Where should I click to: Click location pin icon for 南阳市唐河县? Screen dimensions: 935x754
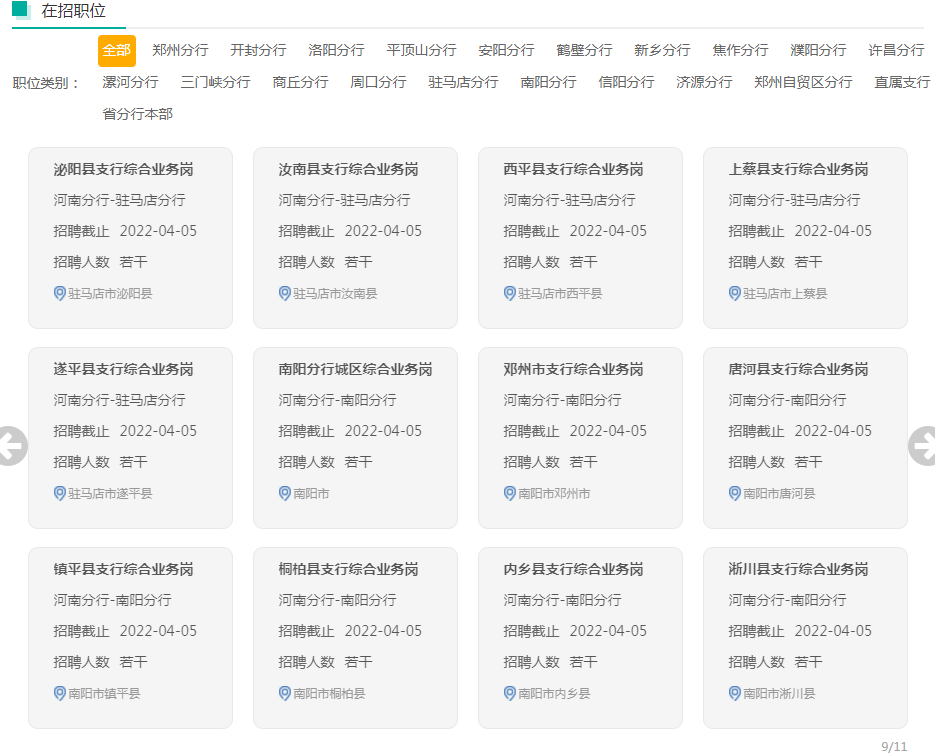735,493
